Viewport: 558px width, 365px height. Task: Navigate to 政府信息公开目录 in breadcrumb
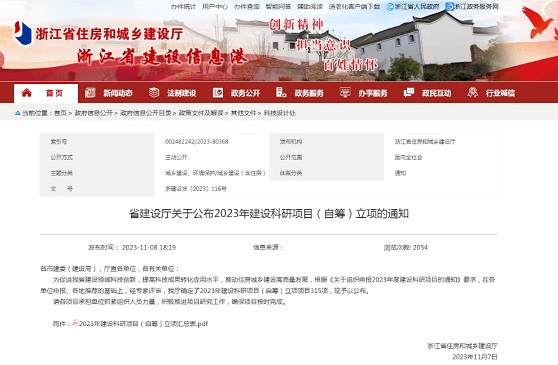click(x=146, y=113)
